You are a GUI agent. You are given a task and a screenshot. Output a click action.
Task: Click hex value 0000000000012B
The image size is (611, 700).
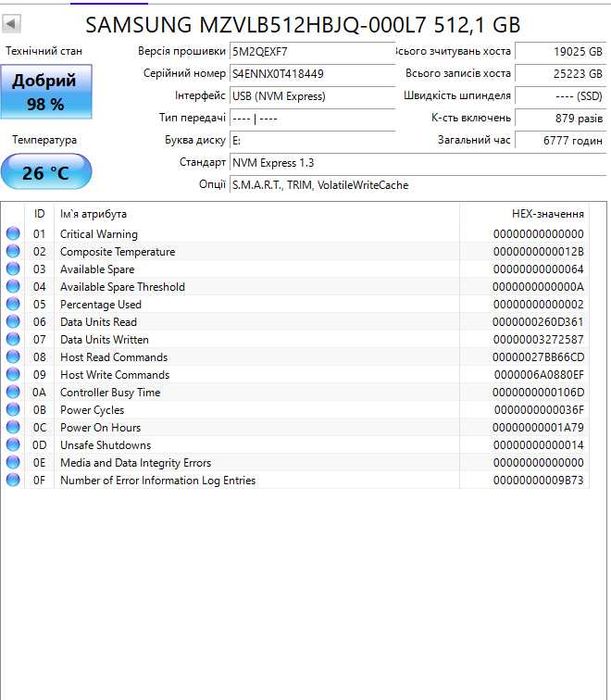coord(538,252)
